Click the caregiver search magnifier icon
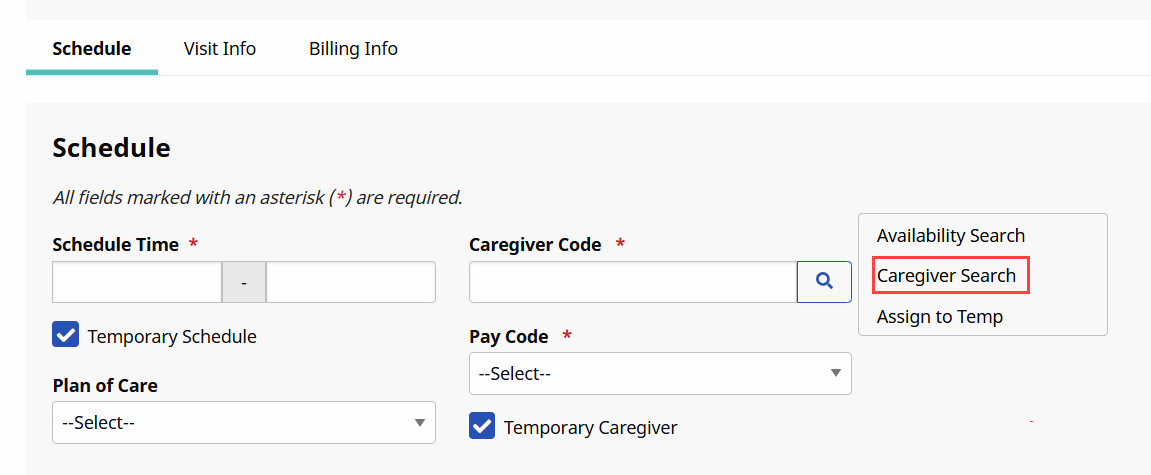The height and width of the screenshot is (475, 1151). (x=824, y=282)
